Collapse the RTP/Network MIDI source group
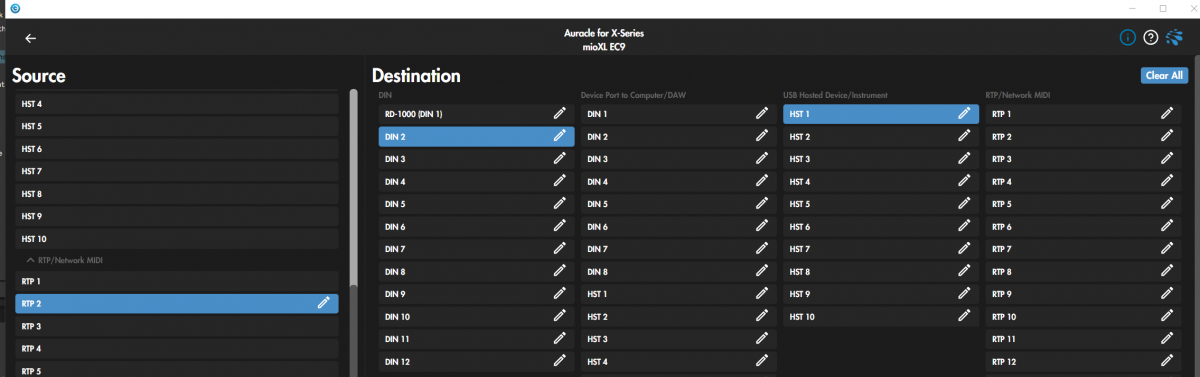This screenshot has height=377, width=1200. coord(30,260)
